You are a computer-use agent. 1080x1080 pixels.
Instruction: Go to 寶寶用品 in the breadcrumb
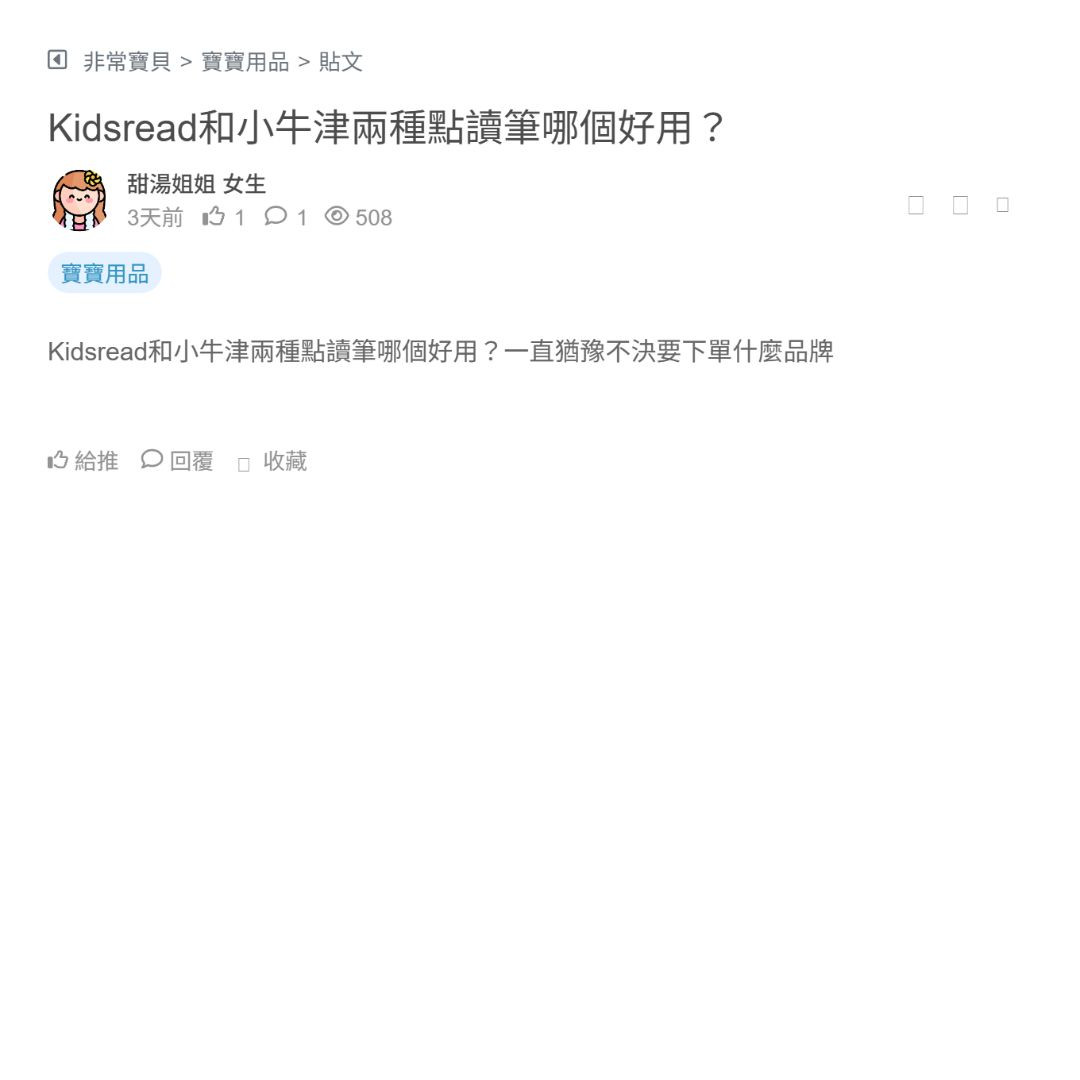245,62
